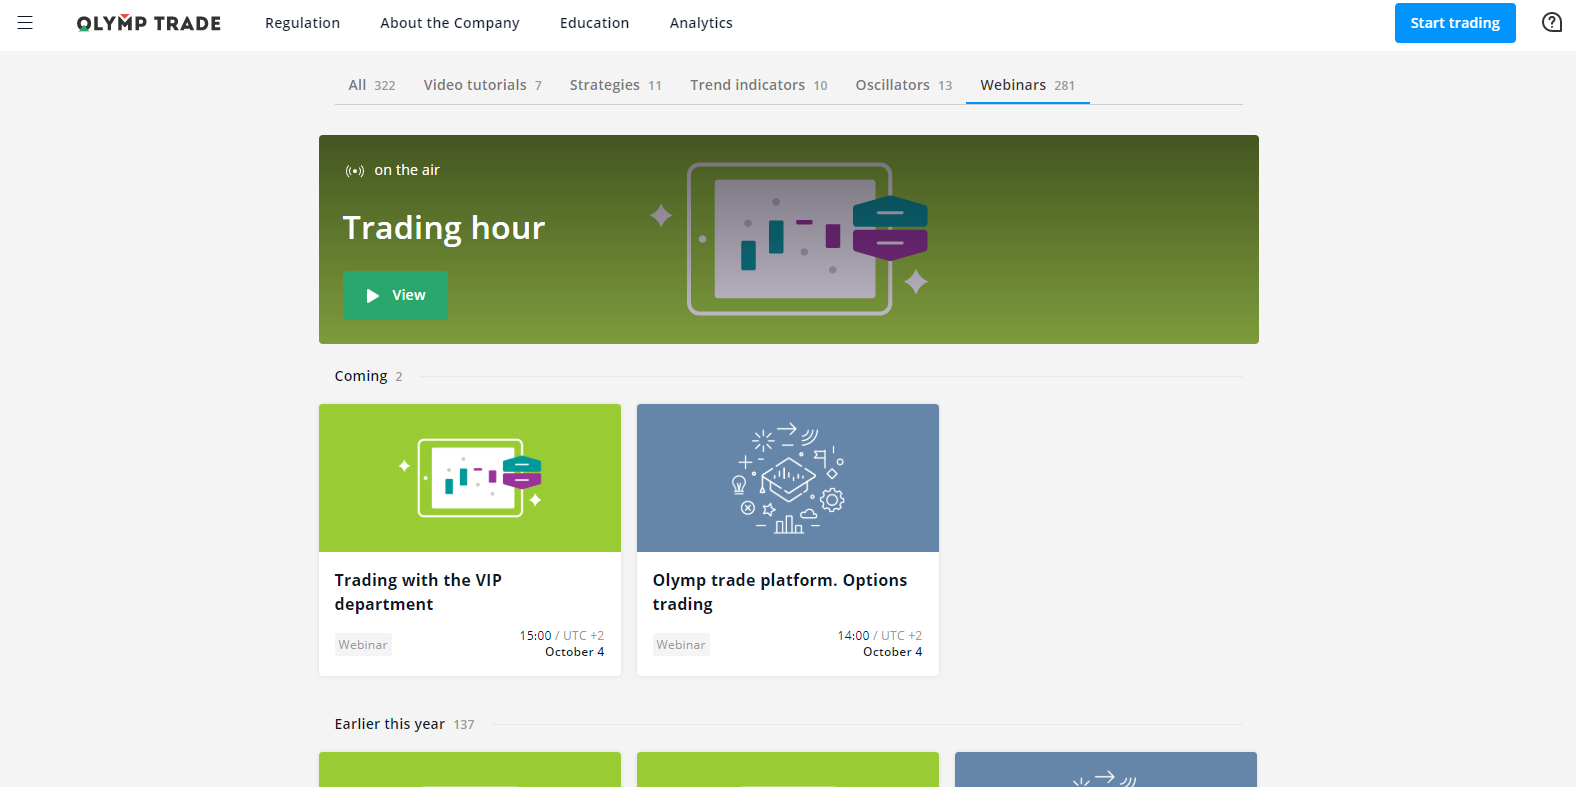Viewport: 1576px width, 787px height.
Task: Select the Webinars tab
Action: 1027,85
